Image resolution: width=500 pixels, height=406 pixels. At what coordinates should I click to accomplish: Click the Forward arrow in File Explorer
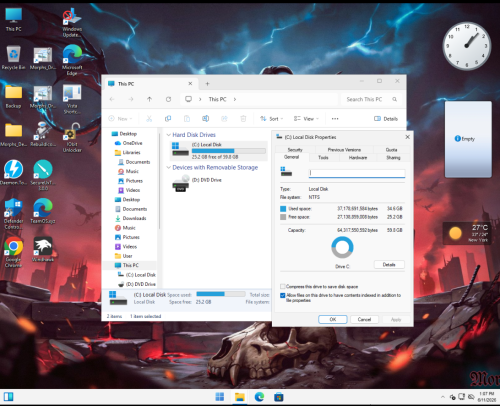click(x=131, y=99)
